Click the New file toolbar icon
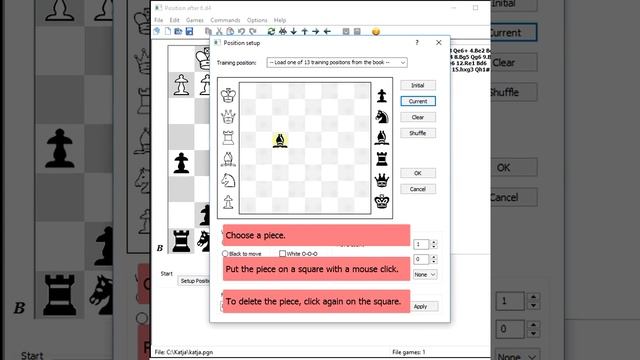Image resolution: width=640 pixels, height=360 pixels. (x=168, y=31)
